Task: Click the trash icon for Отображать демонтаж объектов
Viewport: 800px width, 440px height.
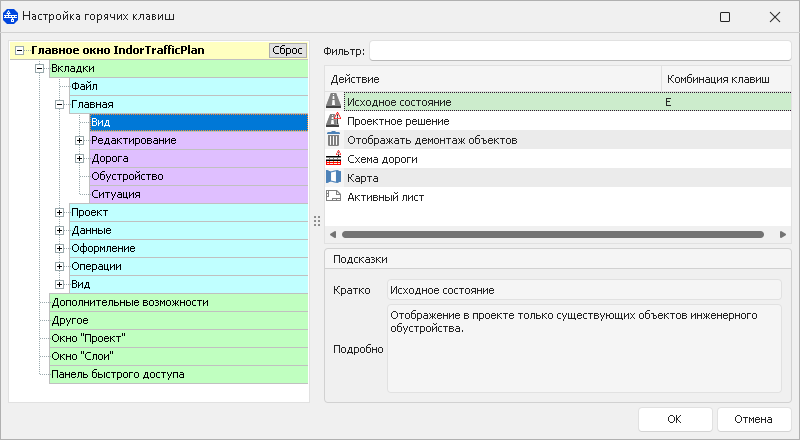Action: click(x=334, y=139)
